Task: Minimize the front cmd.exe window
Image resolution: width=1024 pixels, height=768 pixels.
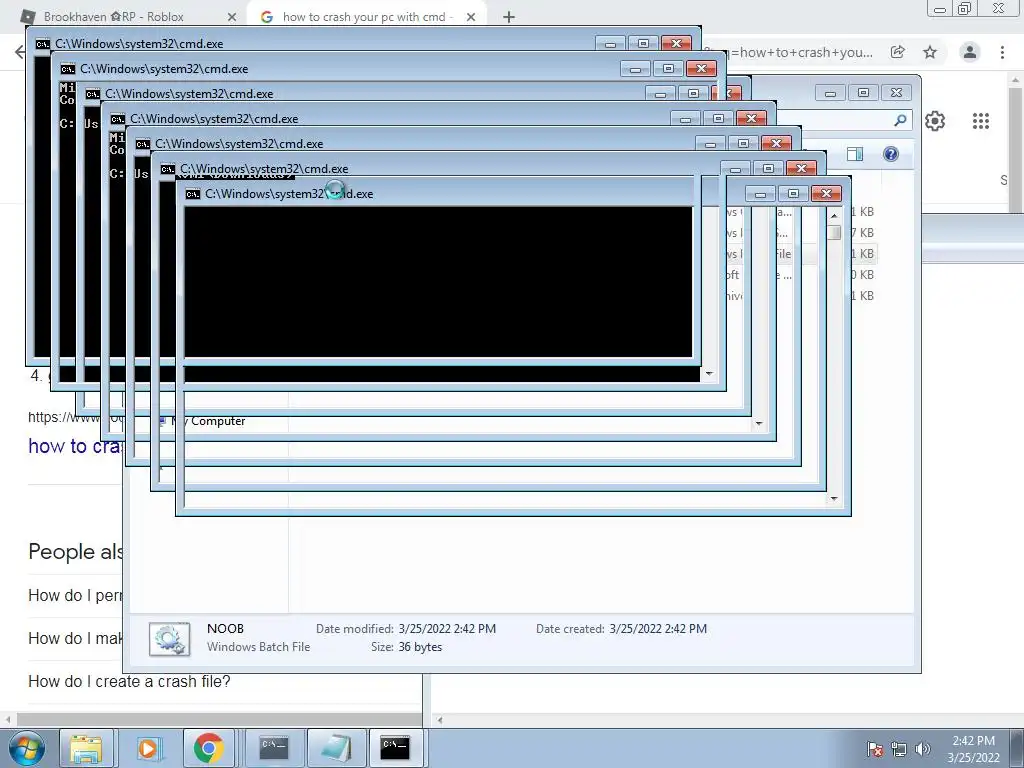Action: (x=760, y=194)
